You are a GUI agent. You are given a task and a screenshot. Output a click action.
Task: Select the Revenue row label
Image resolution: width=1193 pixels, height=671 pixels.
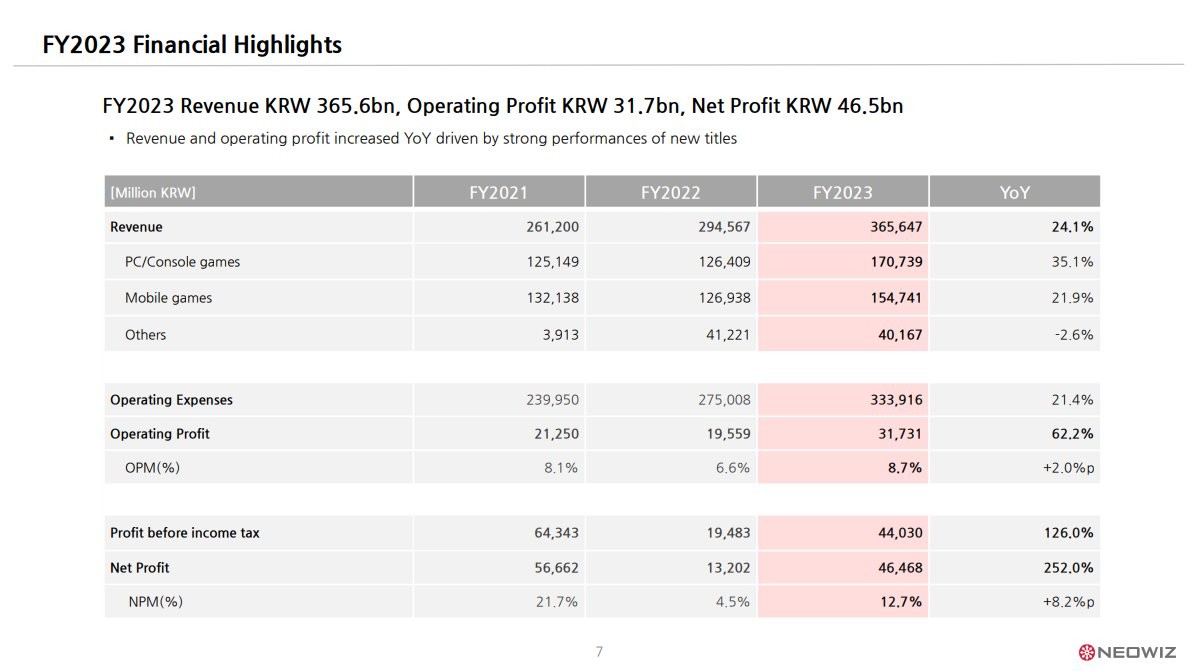click(136, 227)
